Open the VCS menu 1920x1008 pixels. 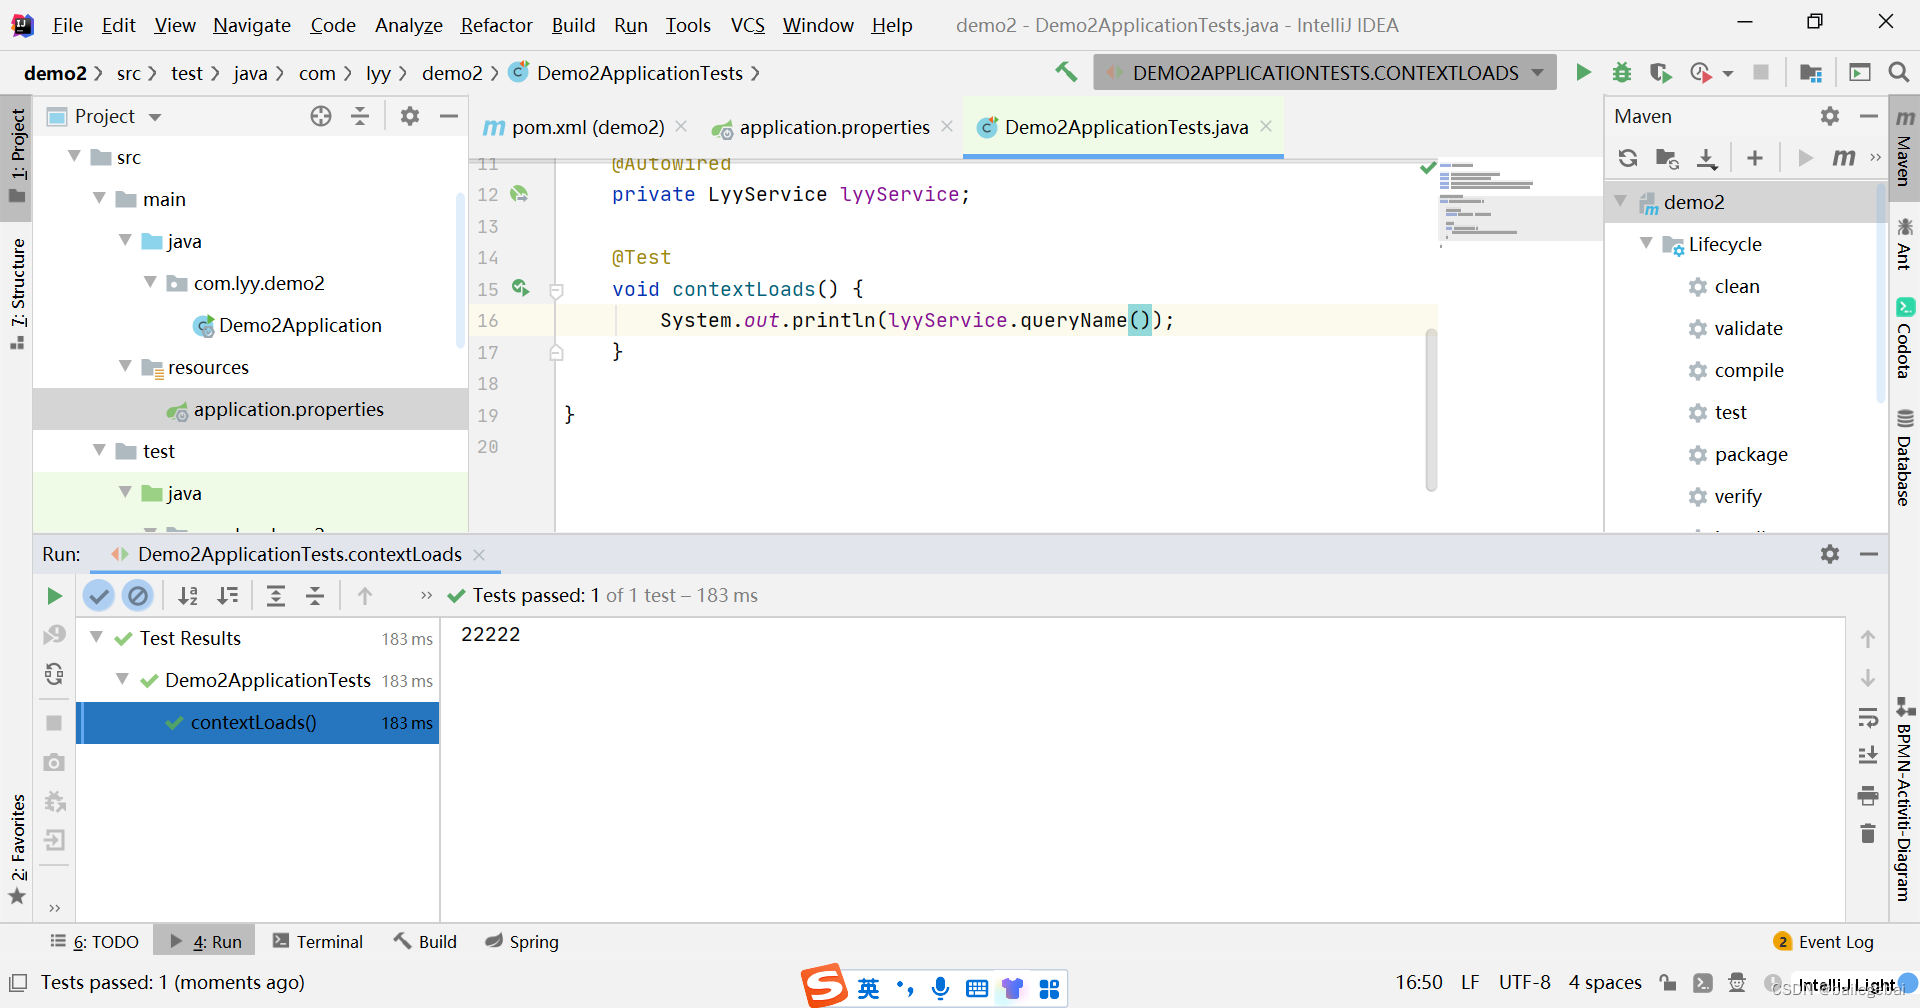tap(747, 25)
